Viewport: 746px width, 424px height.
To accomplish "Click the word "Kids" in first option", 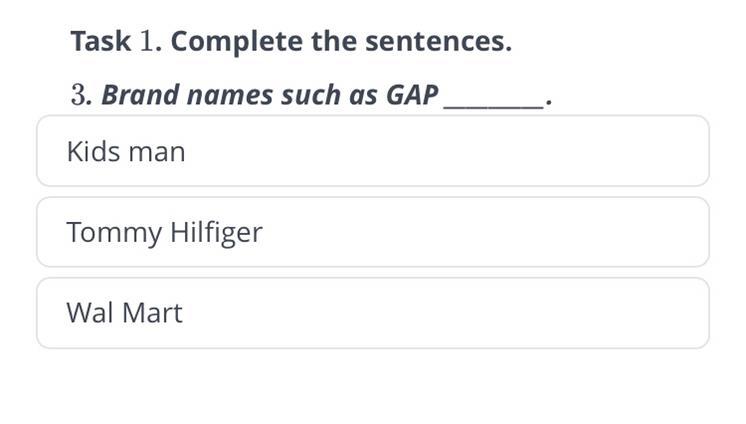I will click(93, 151).
